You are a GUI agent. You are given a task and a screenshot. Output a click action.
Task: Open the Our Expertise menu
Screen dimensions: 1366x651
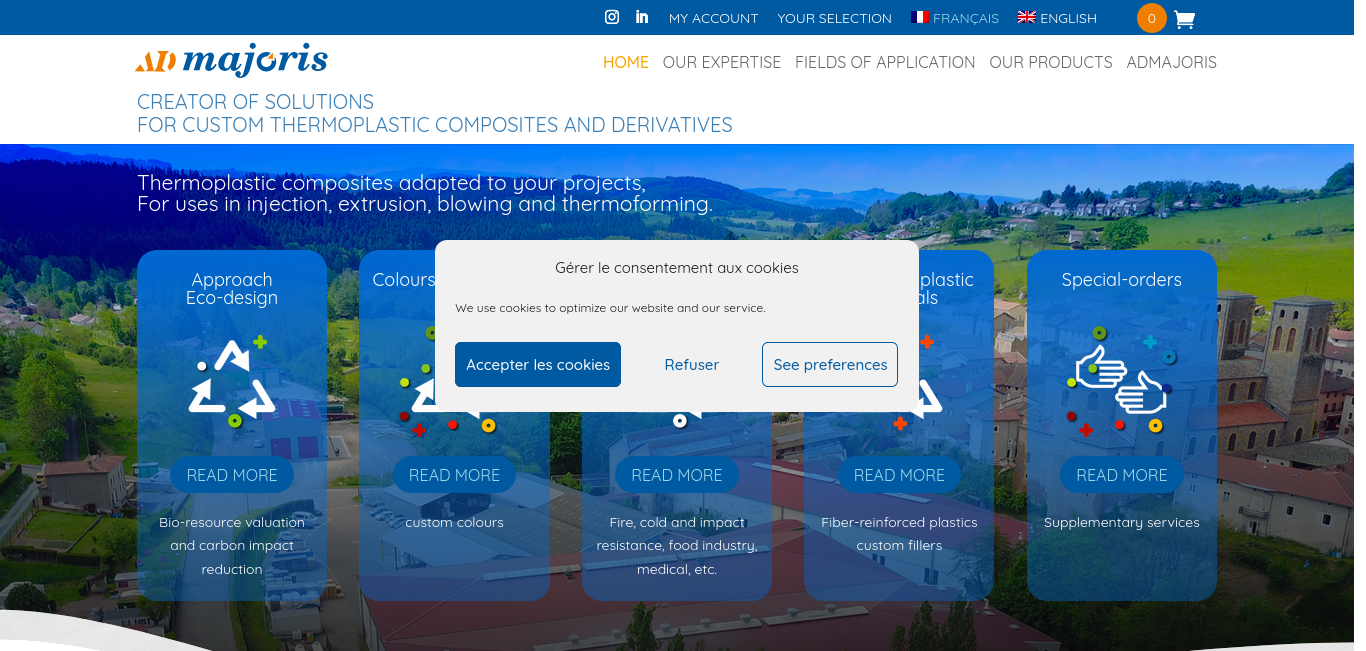pos(721,62)
